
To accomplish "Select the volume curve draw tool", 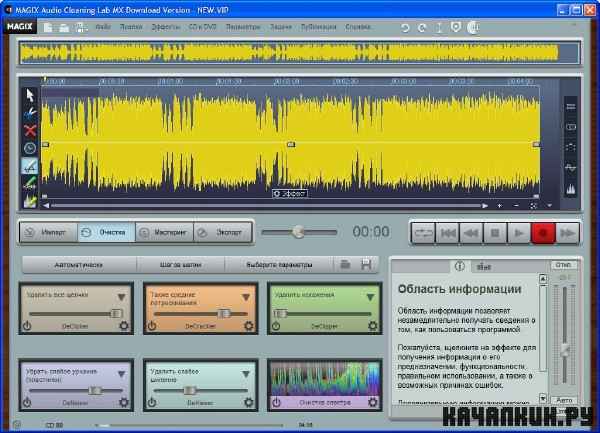I will pos(30,166).
